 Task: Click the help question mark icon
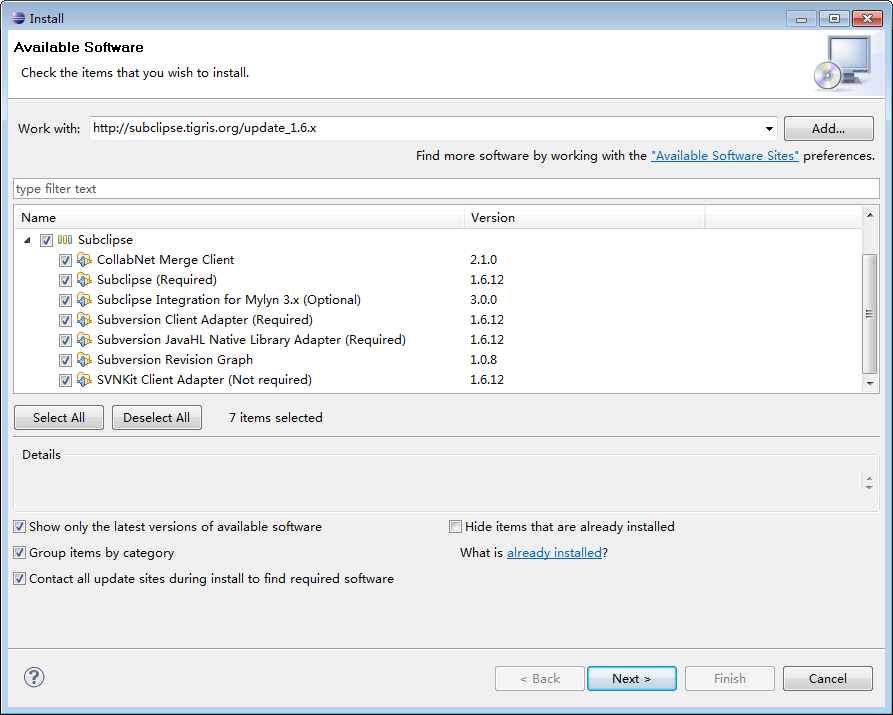pyautogui.click(x=34, y=677)
